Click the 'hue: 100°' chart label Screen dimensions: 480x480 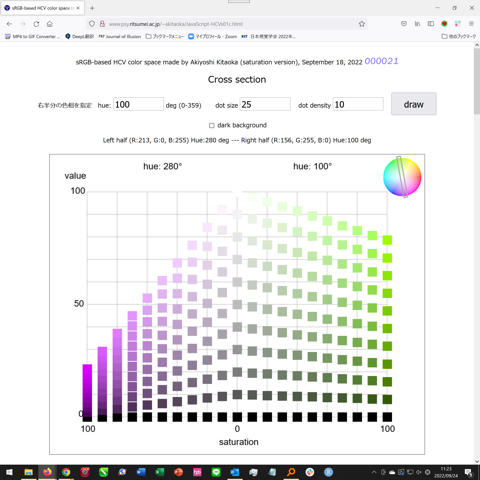tap(313, 166)
